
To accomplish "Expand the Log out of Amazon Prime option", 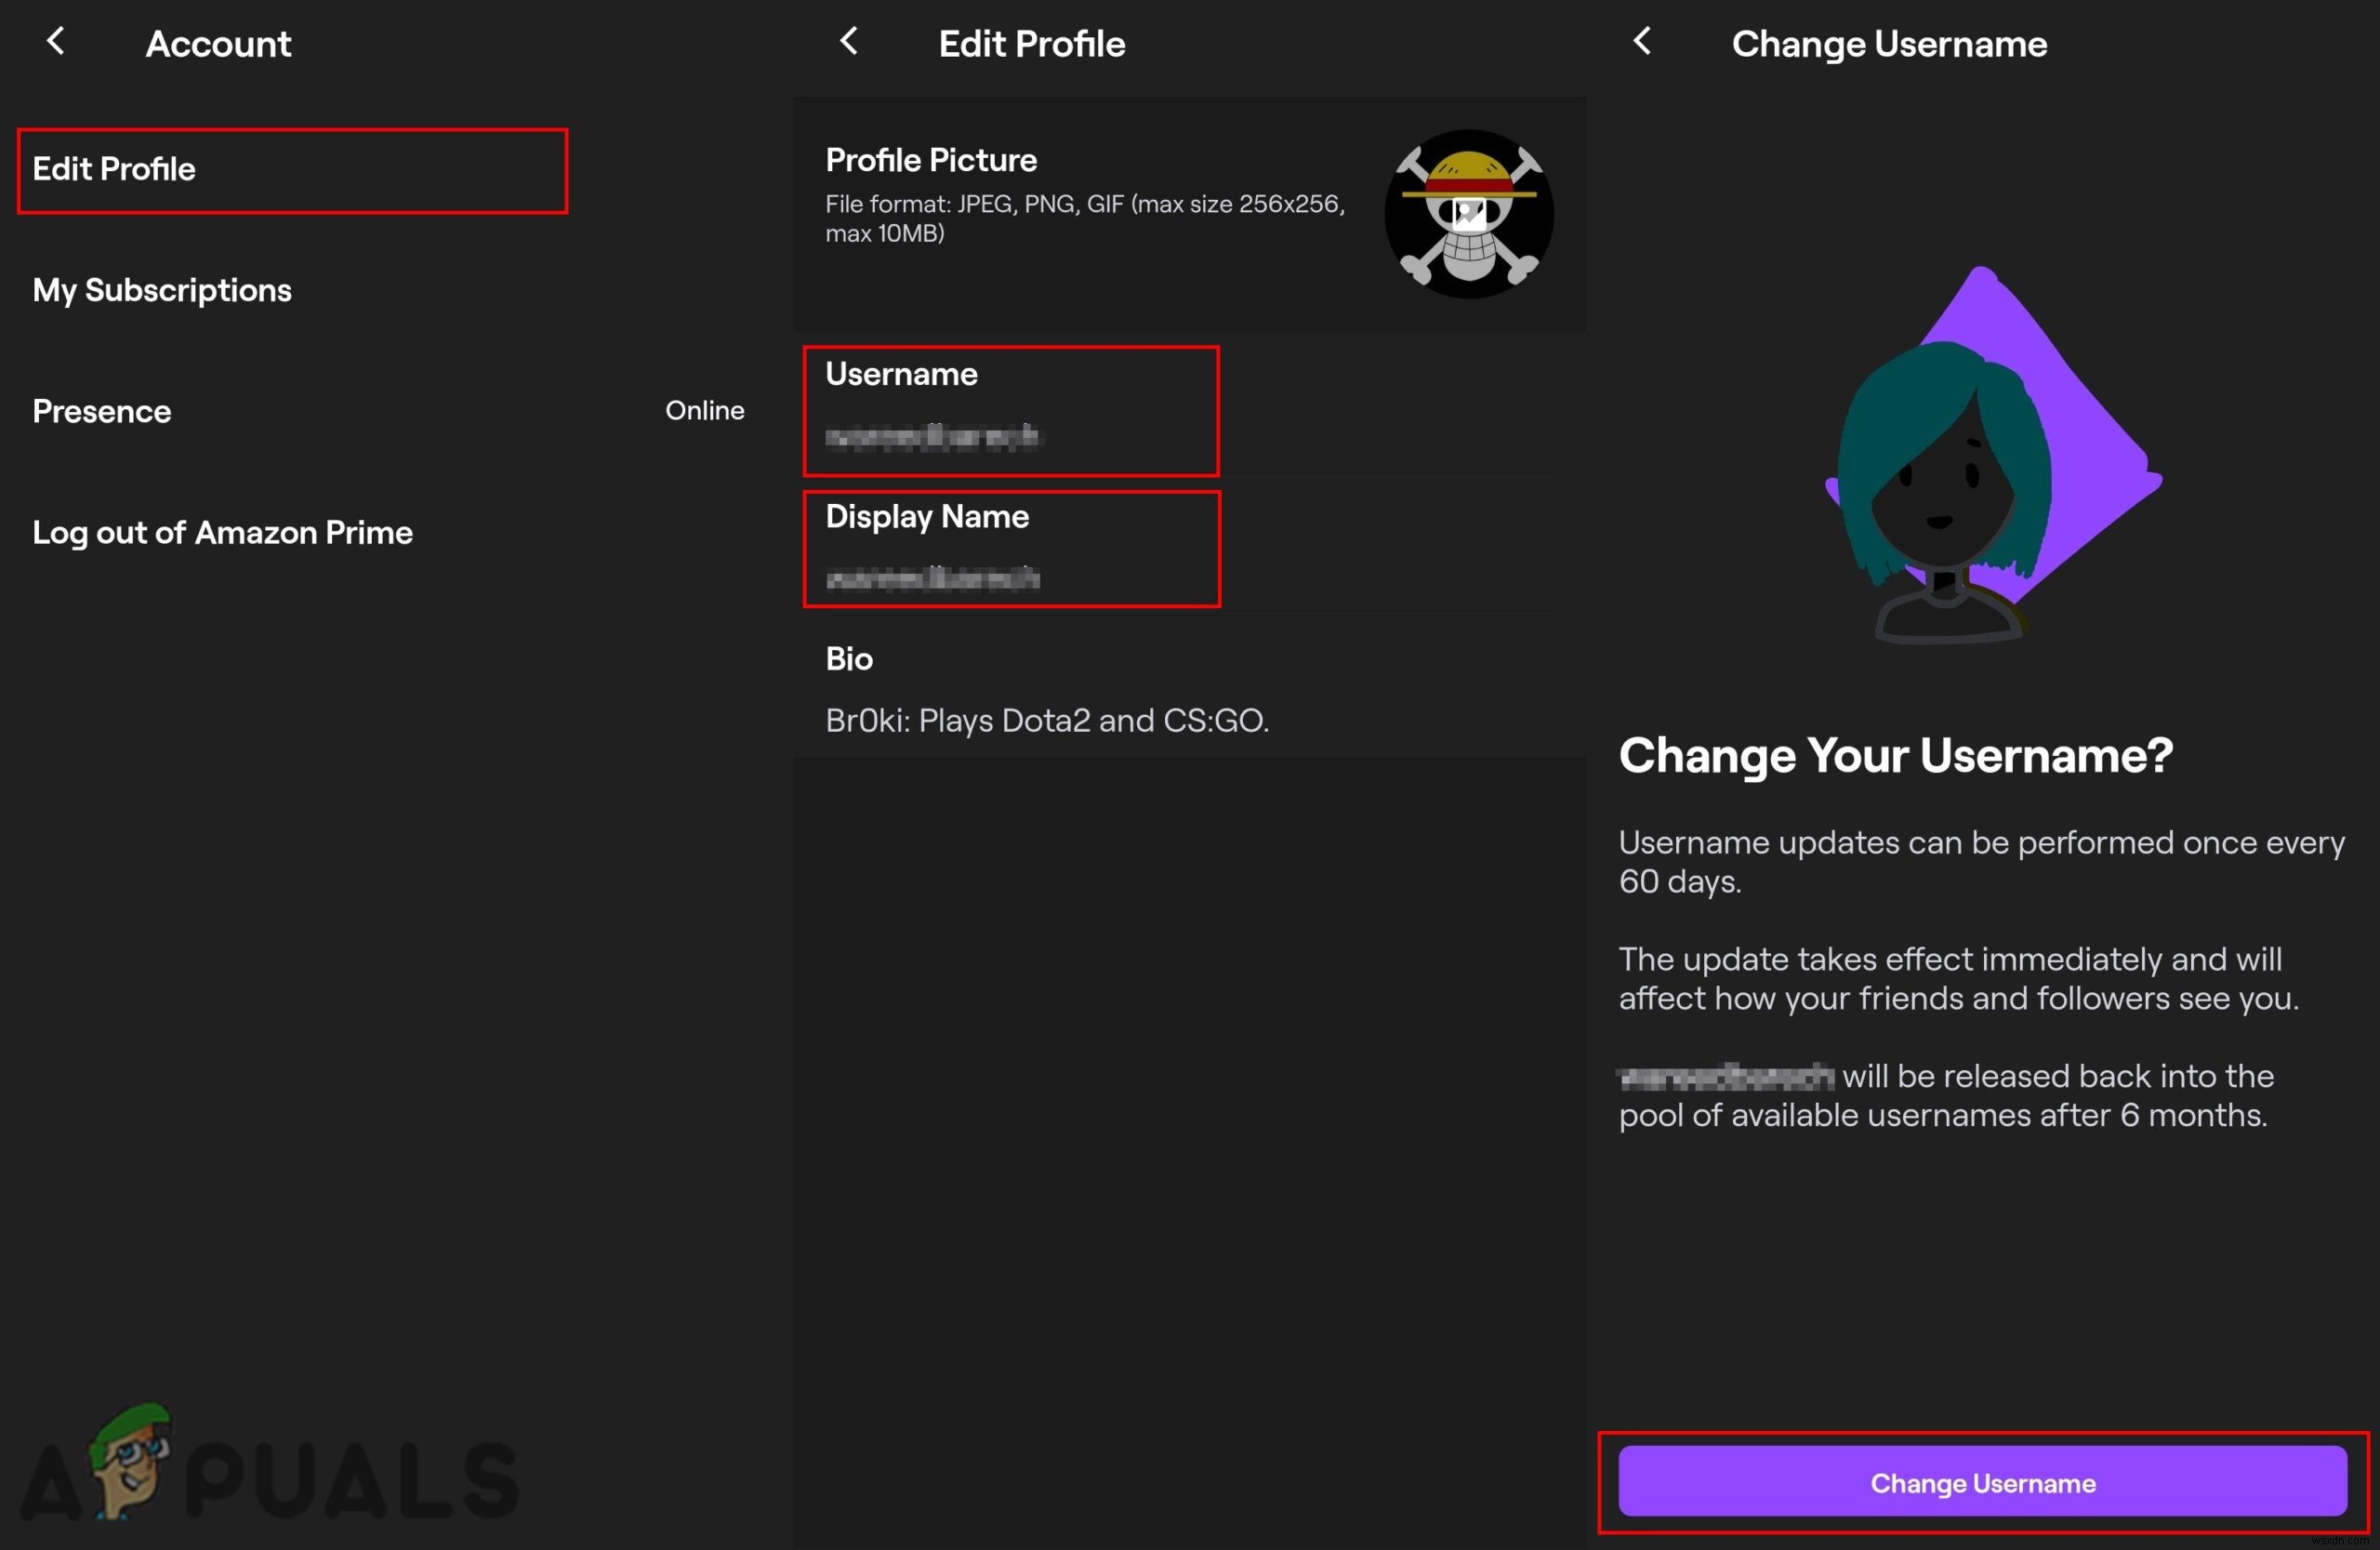I will tap(224, 531).
